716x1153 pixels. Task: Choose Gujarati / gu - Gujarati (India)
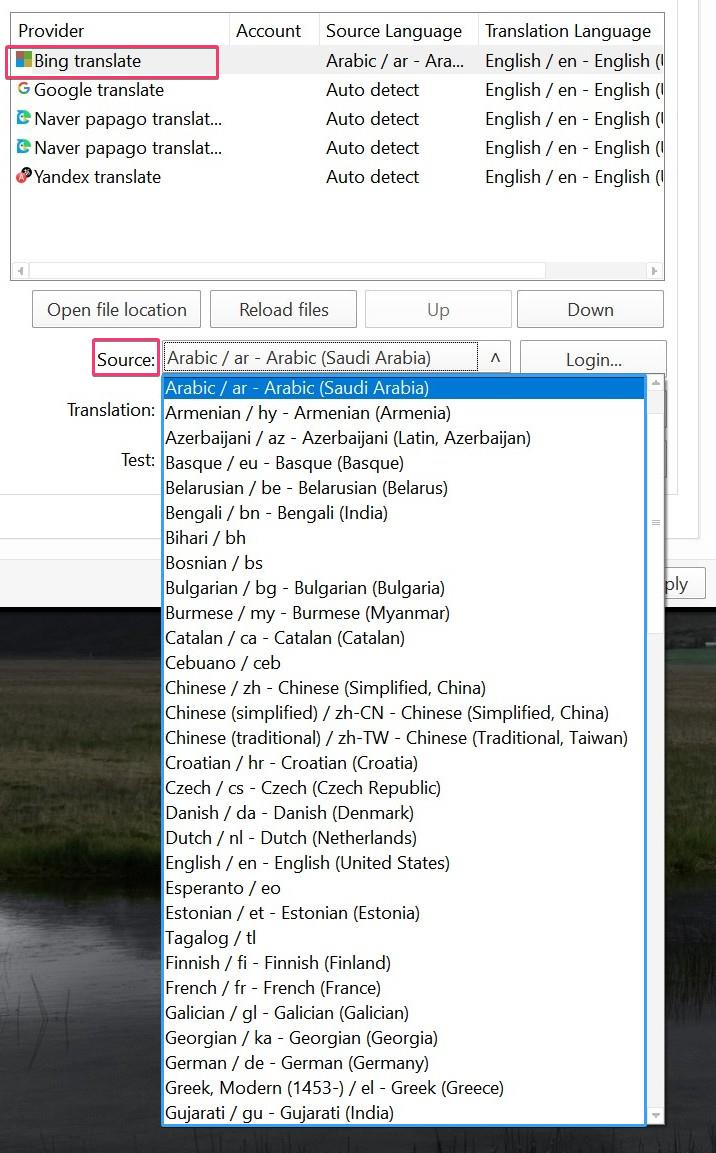(404, 1113)
